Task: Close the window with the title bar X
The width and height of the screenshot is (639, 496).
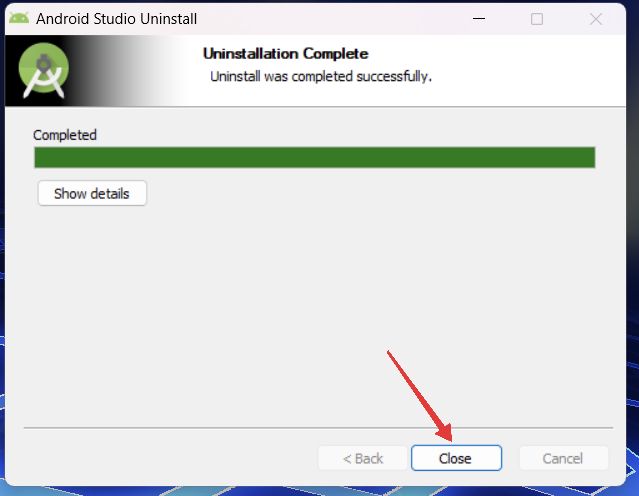Action: (596, 19)
